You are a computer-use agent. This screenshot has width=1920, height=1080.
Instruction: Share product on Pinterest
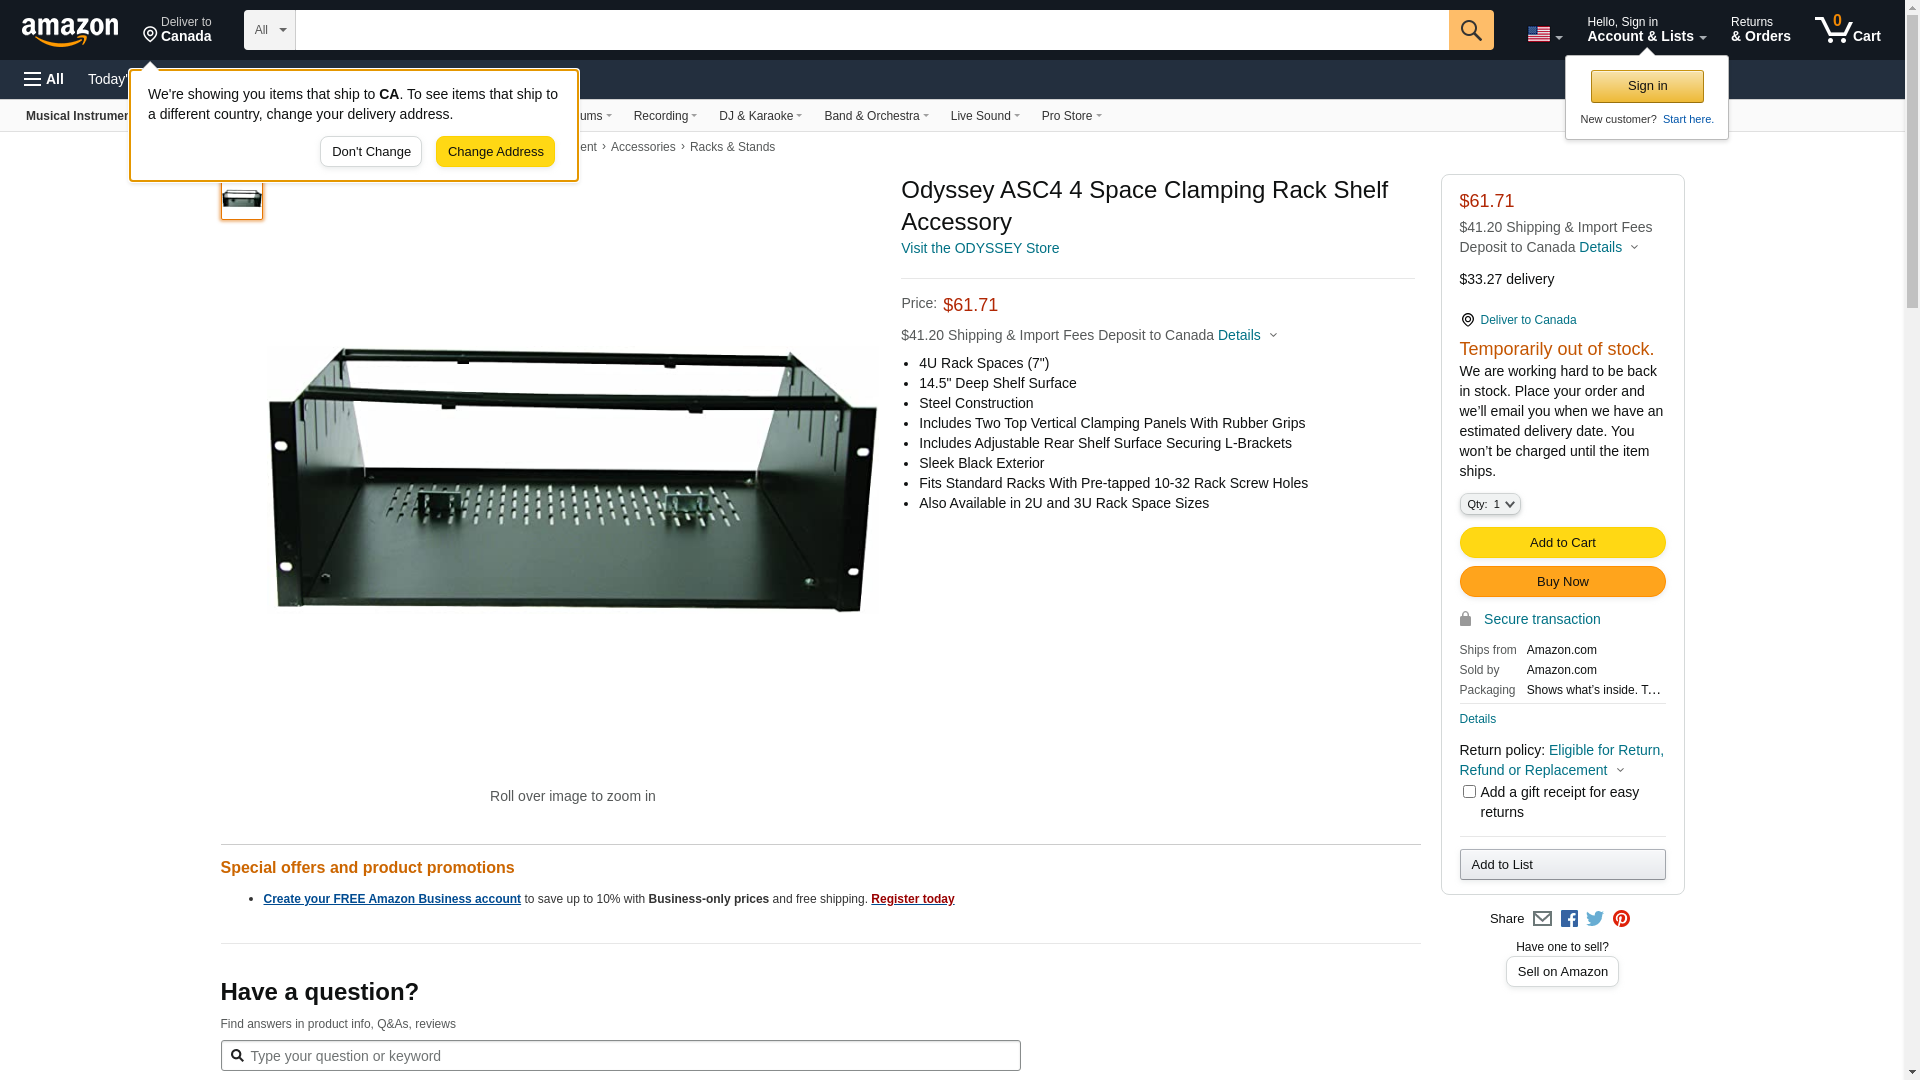pos(1621,919)
